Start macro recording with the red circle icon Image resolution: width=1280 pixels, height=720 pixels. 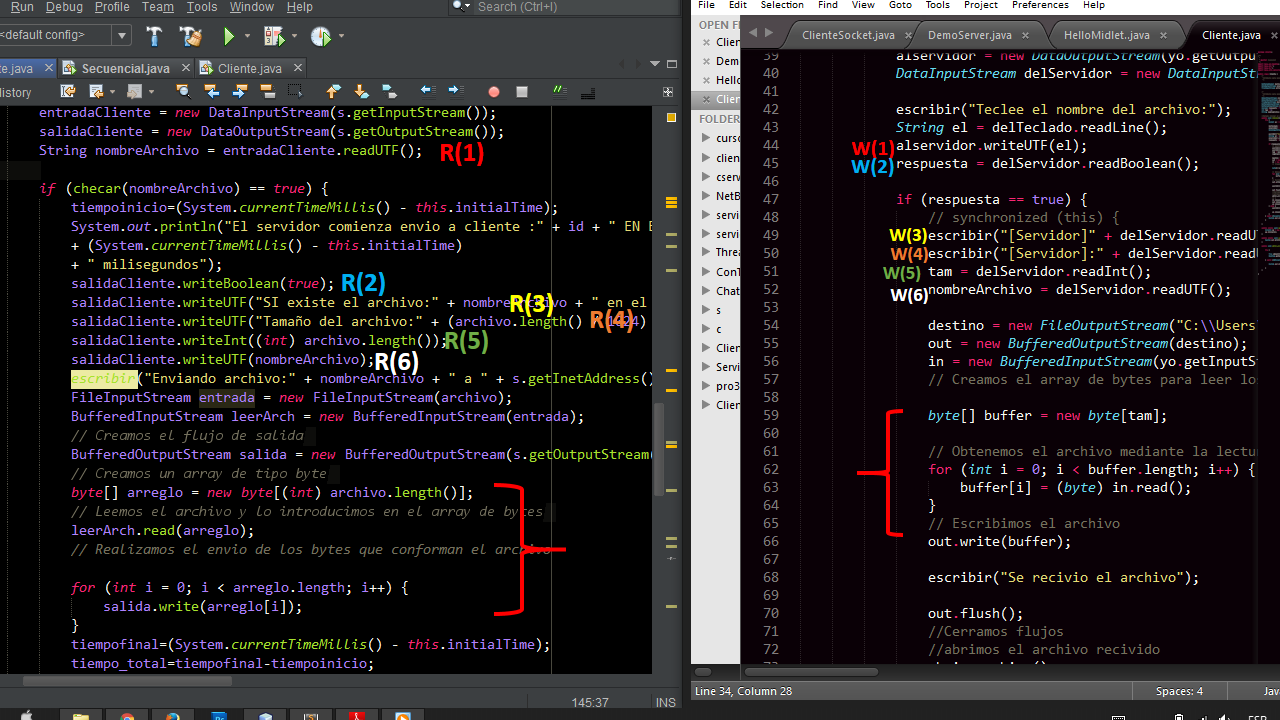coord(494,92)
